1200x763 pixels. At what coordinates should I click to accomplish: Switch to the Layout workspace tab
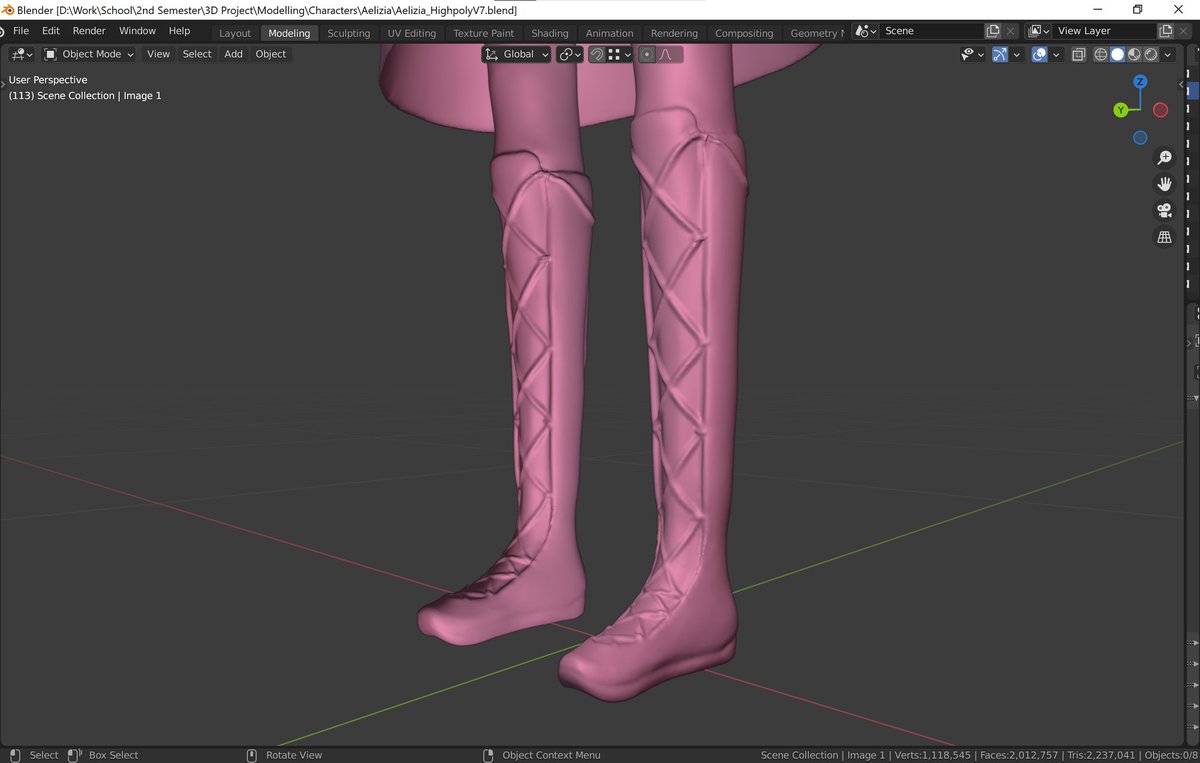tap(235, 33)
